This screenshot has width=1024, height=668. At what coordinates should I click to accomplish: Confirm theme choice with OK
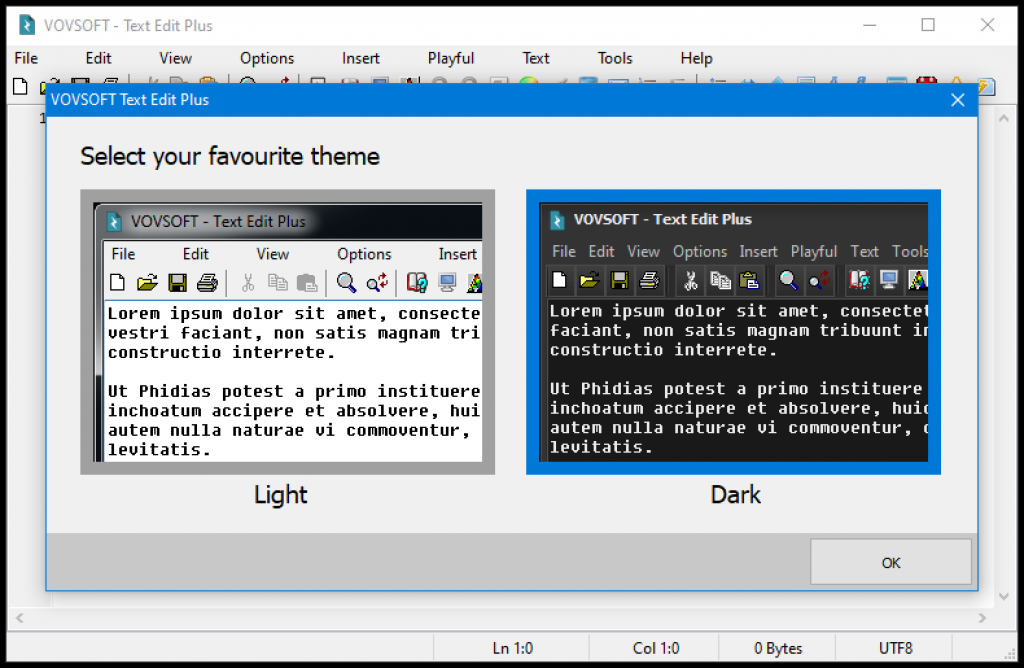point(891,562)
